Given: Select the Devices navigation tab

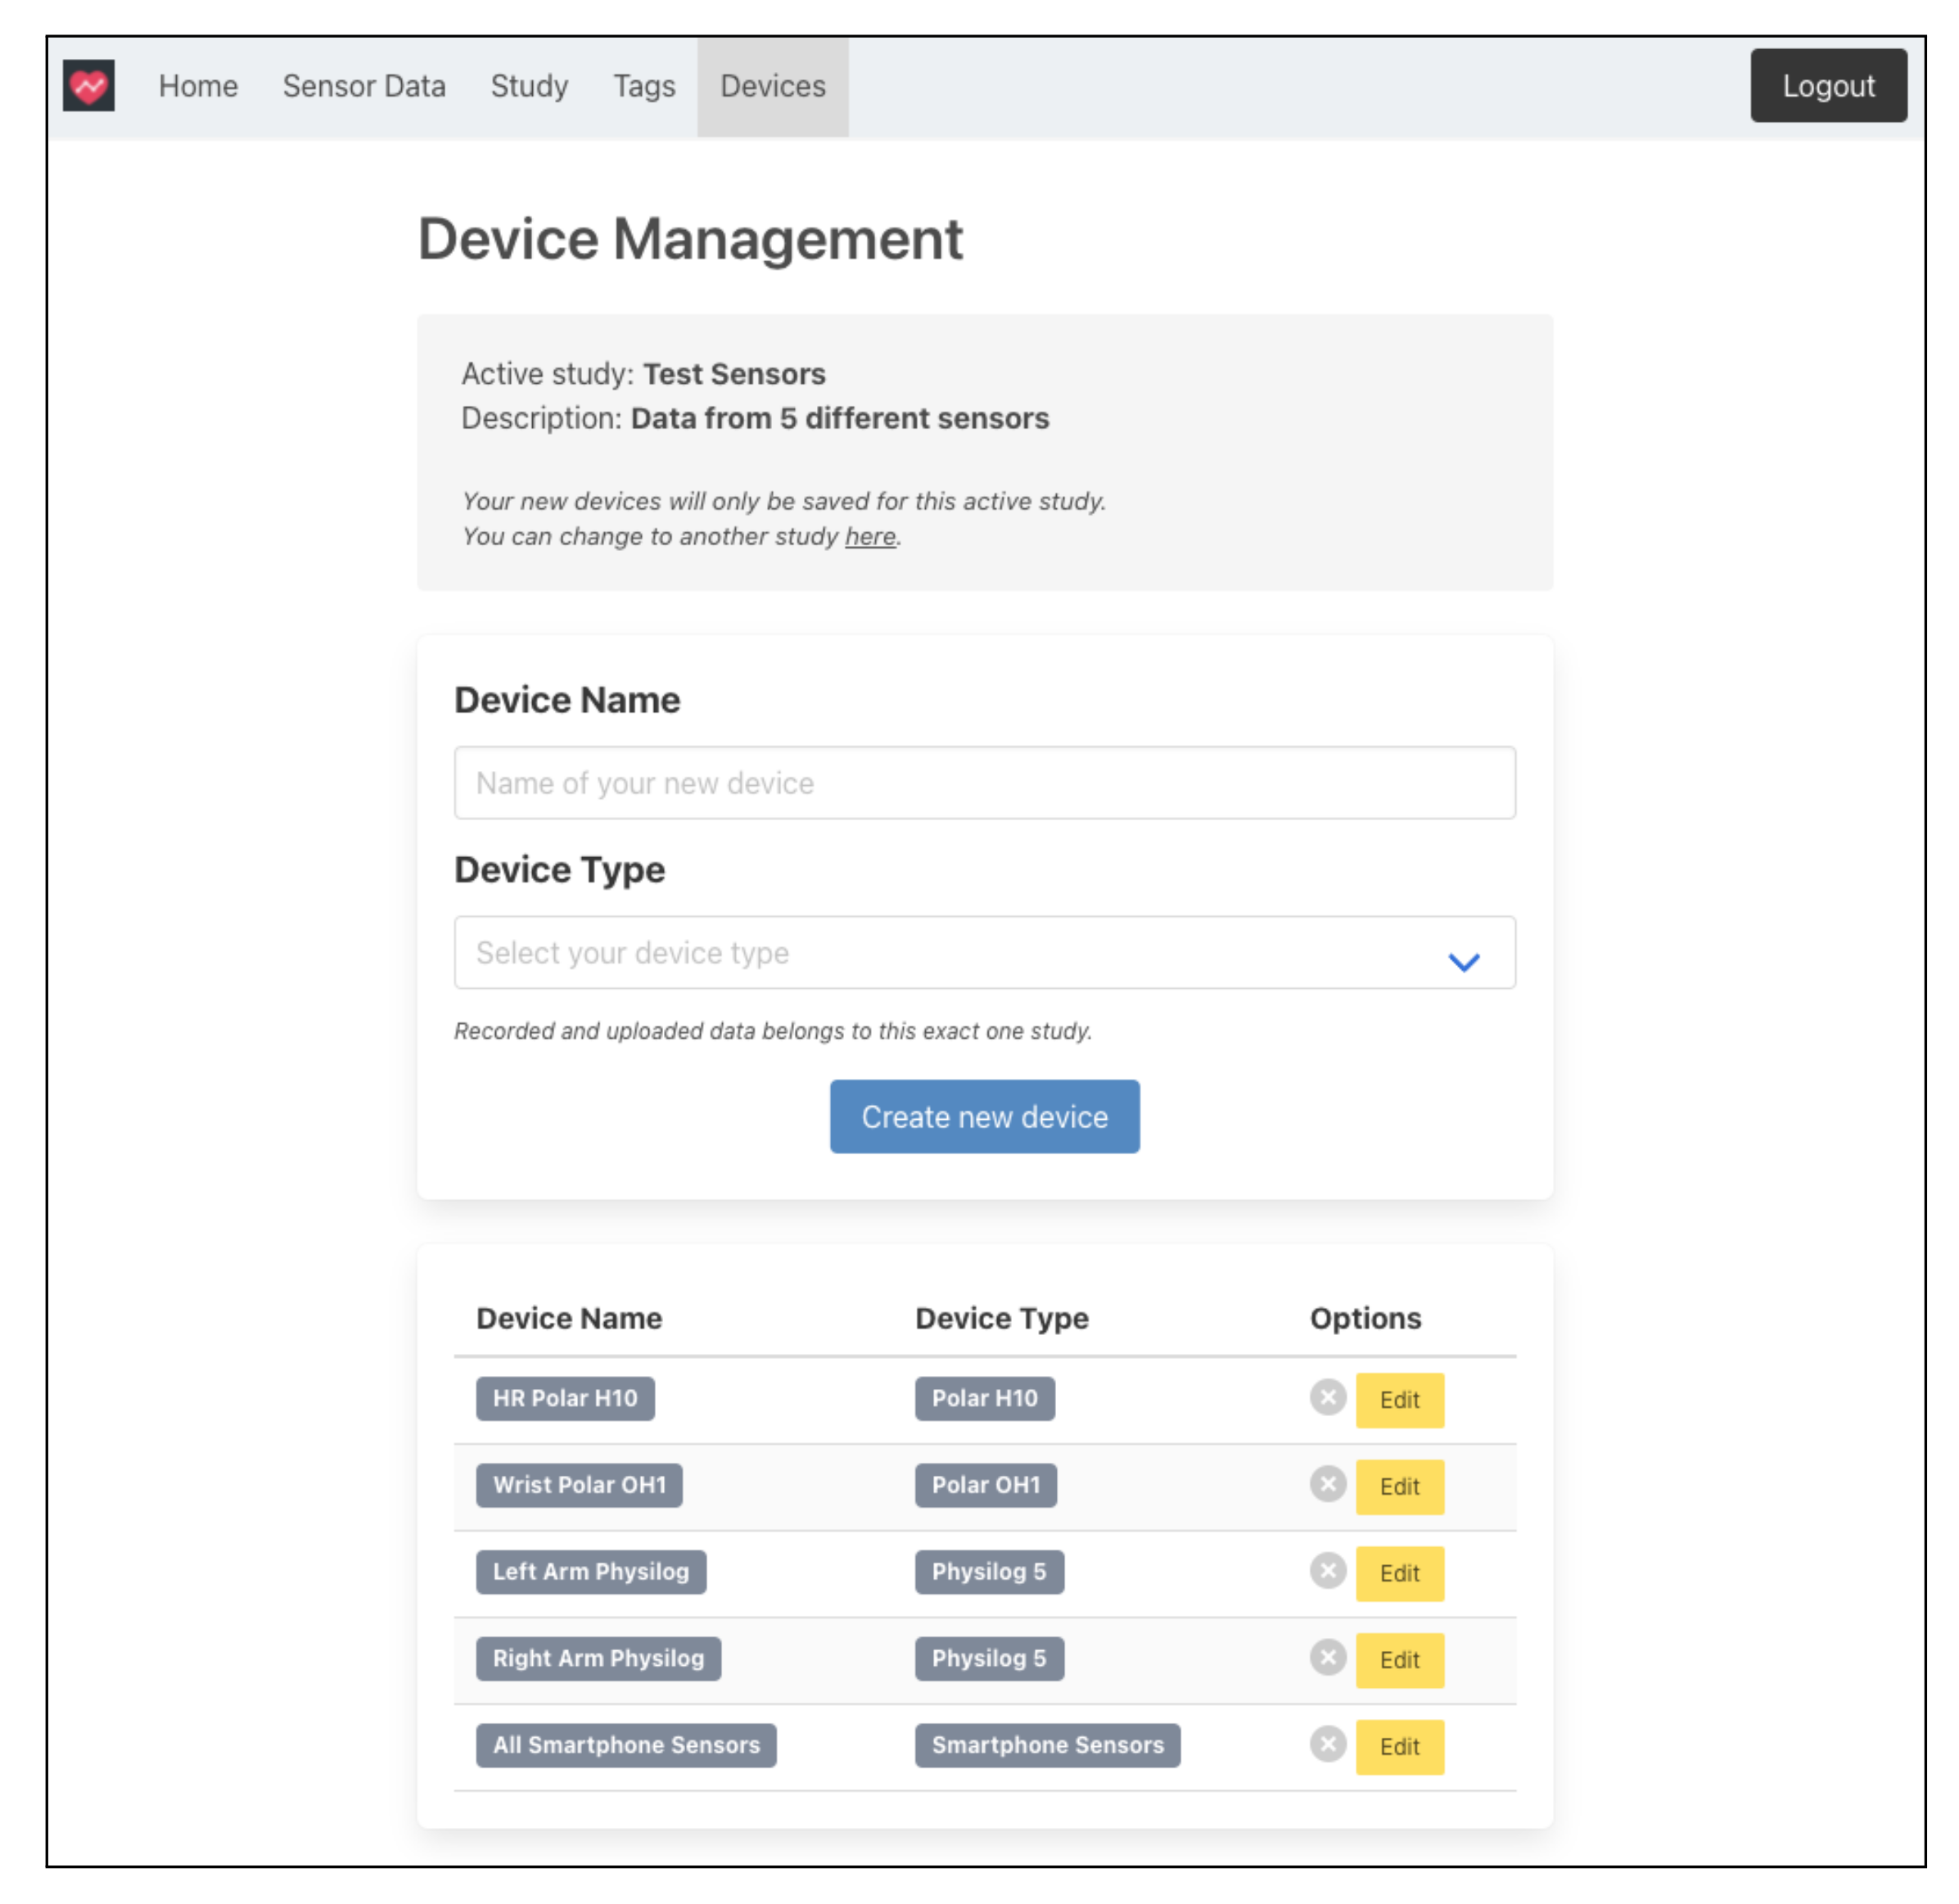Looking at the screenshot, I should coord(772,86).
